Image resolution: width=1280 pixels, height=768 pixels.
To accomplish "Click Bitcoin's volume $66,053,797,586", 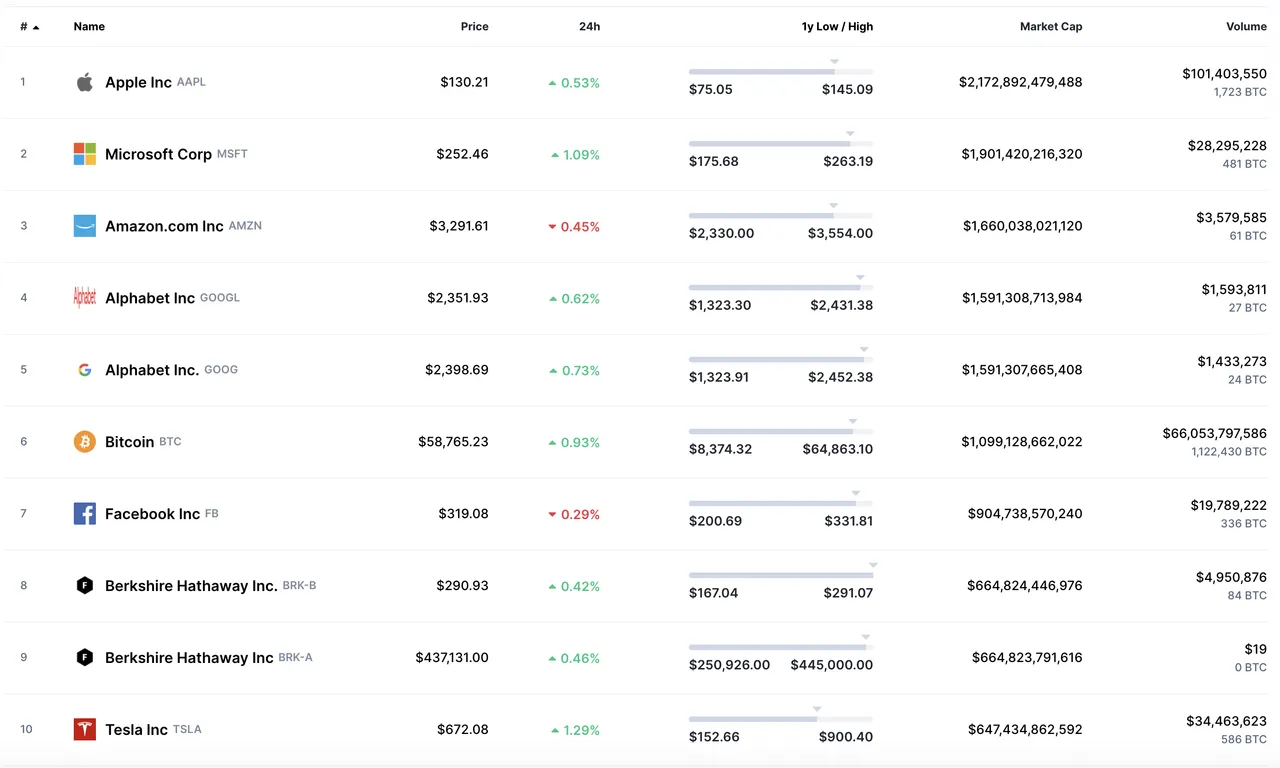I will [x=1214, y=434].
